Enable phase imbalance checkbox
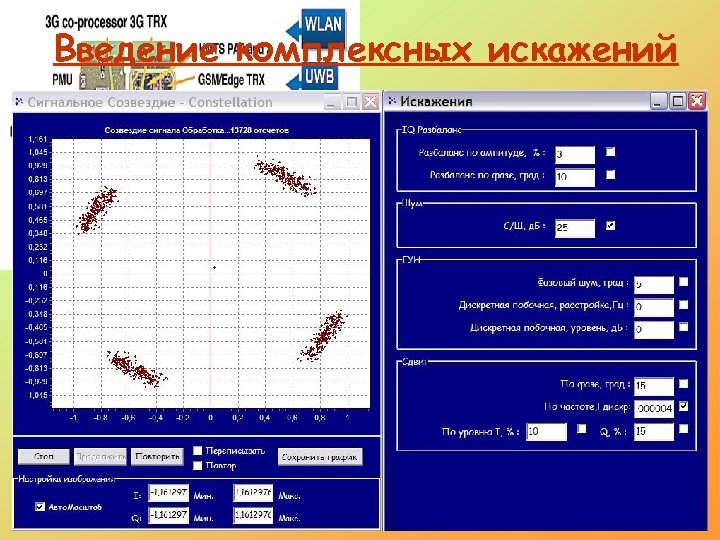Viewport: 720px width, 540px height. click(610, 174)
